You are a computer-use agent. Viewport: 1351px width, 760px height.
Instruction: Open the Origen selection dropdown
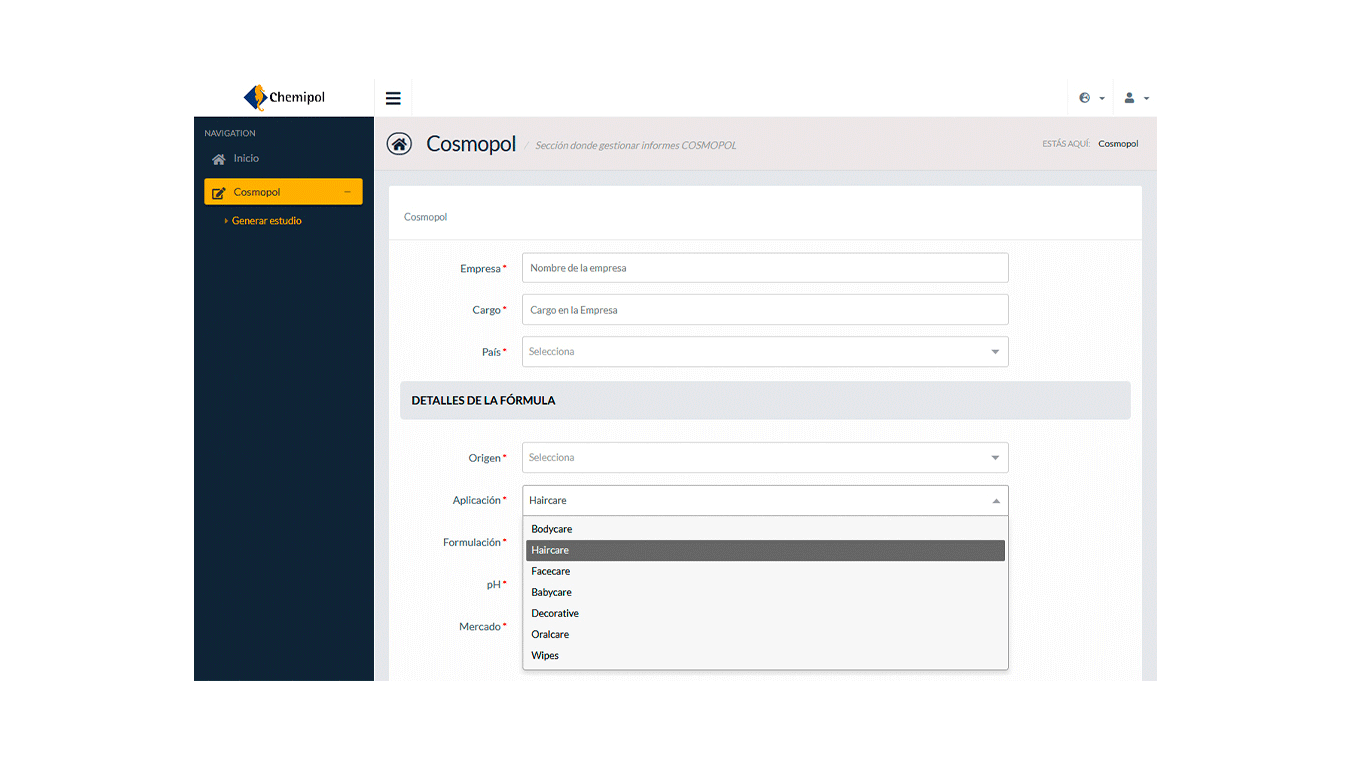764,457
